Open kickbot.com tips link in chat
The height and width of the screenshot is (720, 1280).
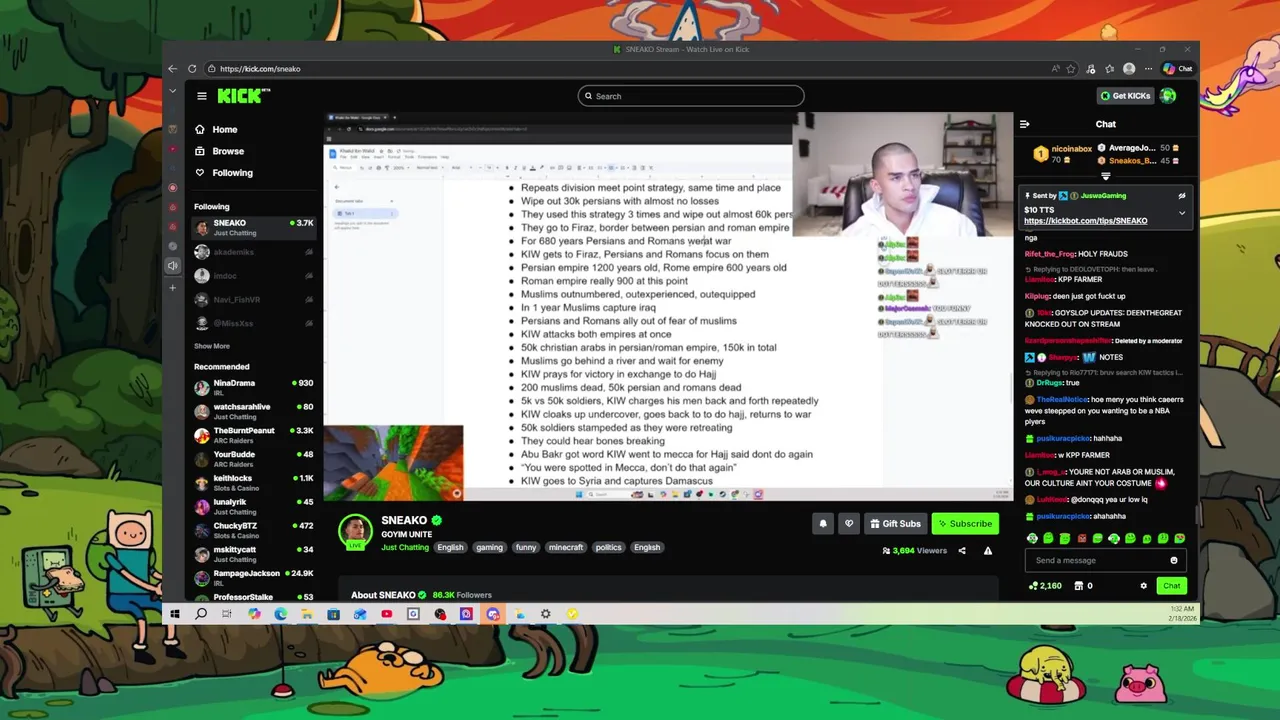(1085, 221)
